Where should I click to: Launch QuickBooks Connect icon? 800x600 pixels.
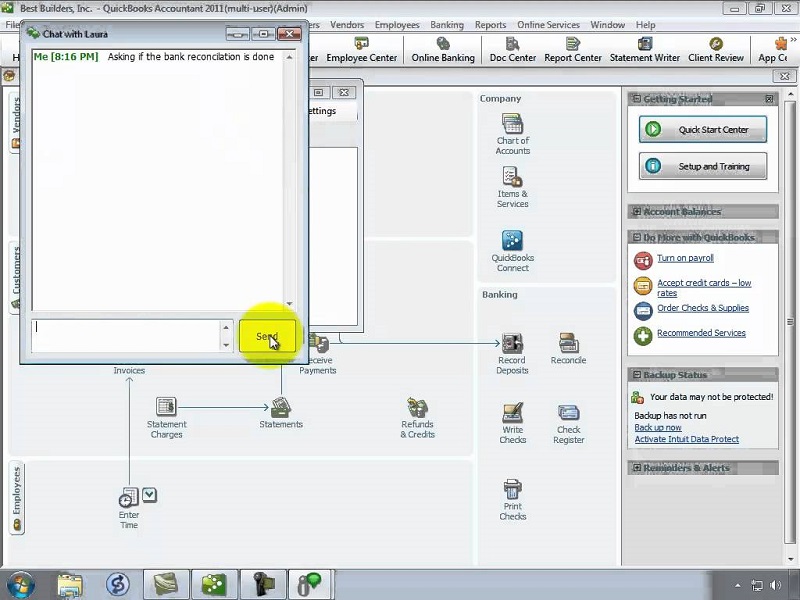[x=512, y=241]
